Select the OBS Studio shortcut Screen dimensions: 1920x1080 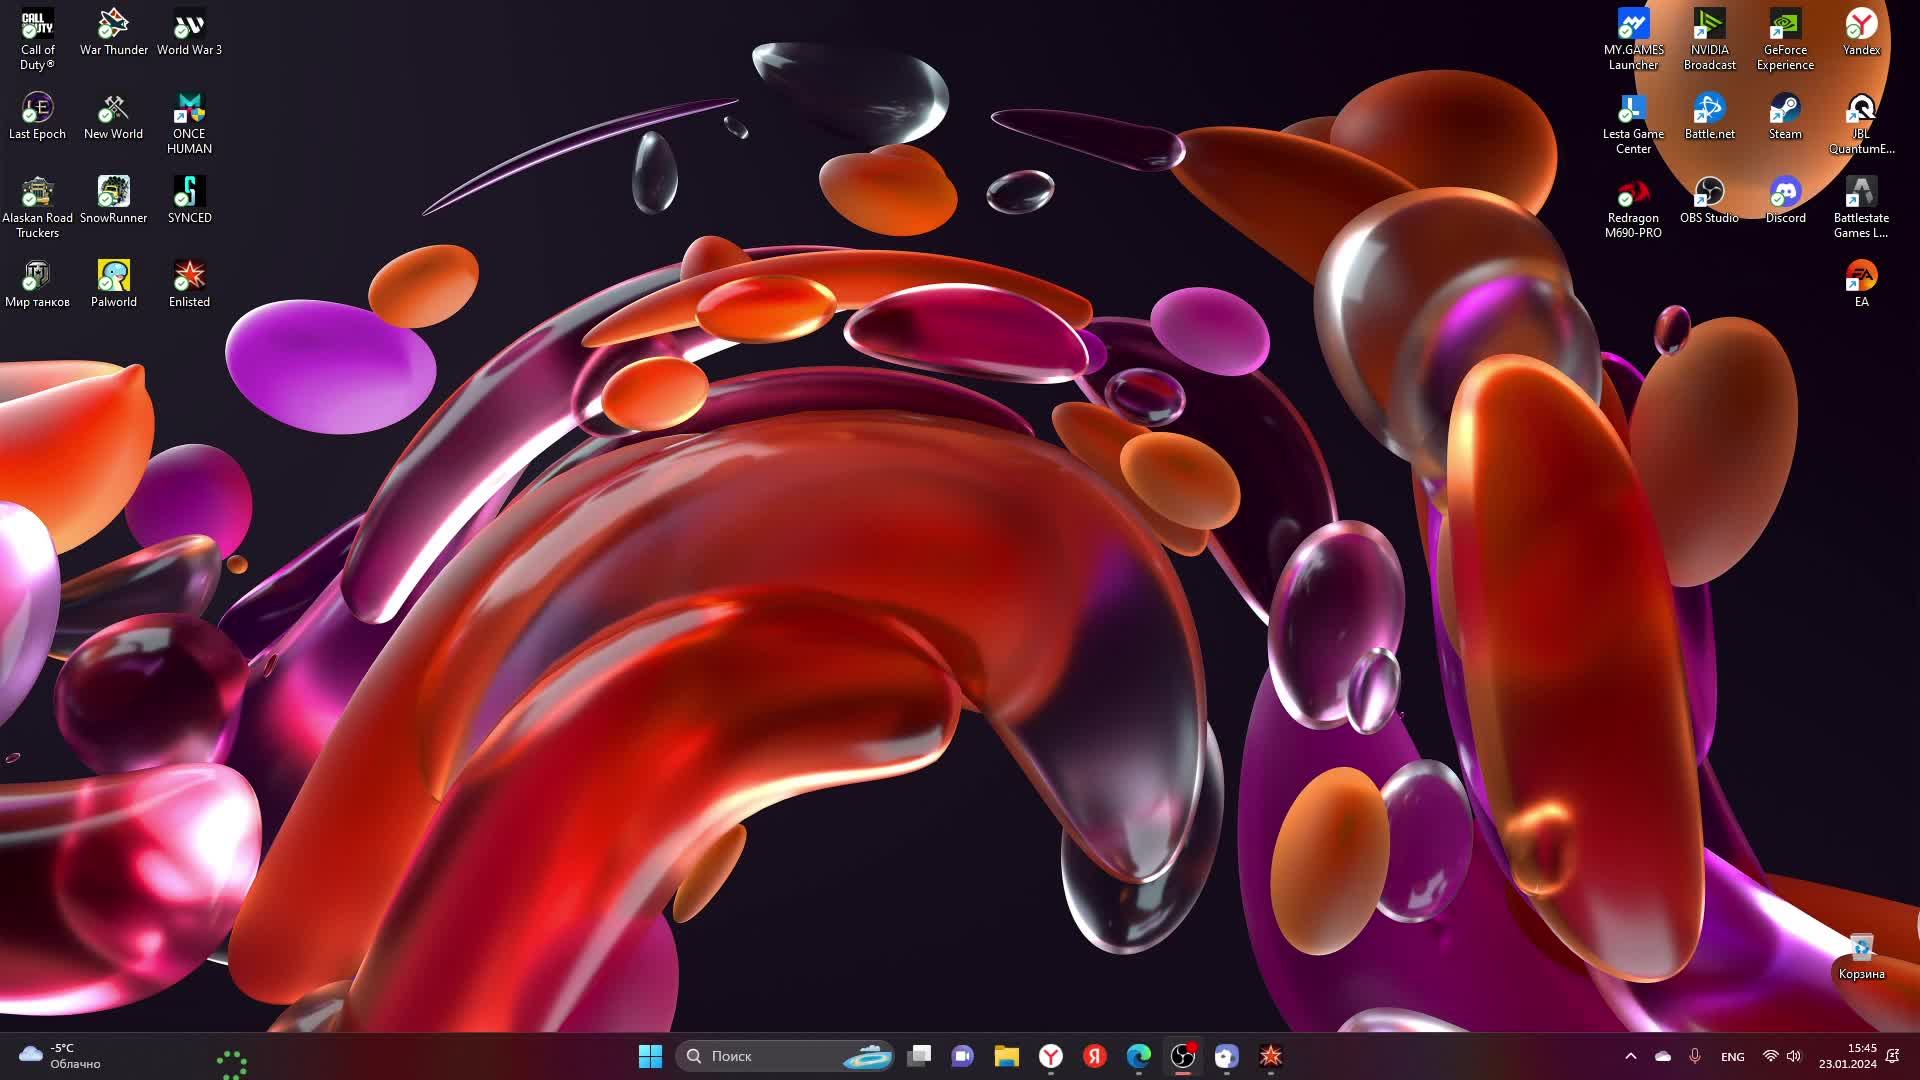pos(1709,193)
